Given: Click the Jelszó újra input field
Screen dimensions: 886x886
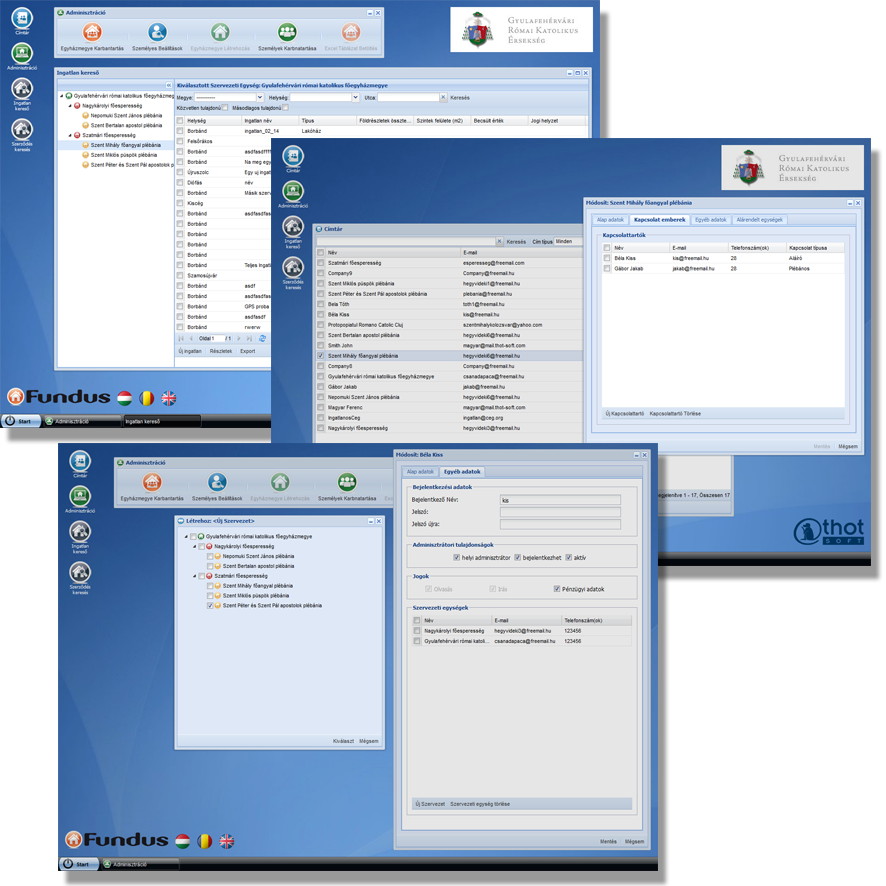Looking at the screenshot, I should (x=560, y=524).
